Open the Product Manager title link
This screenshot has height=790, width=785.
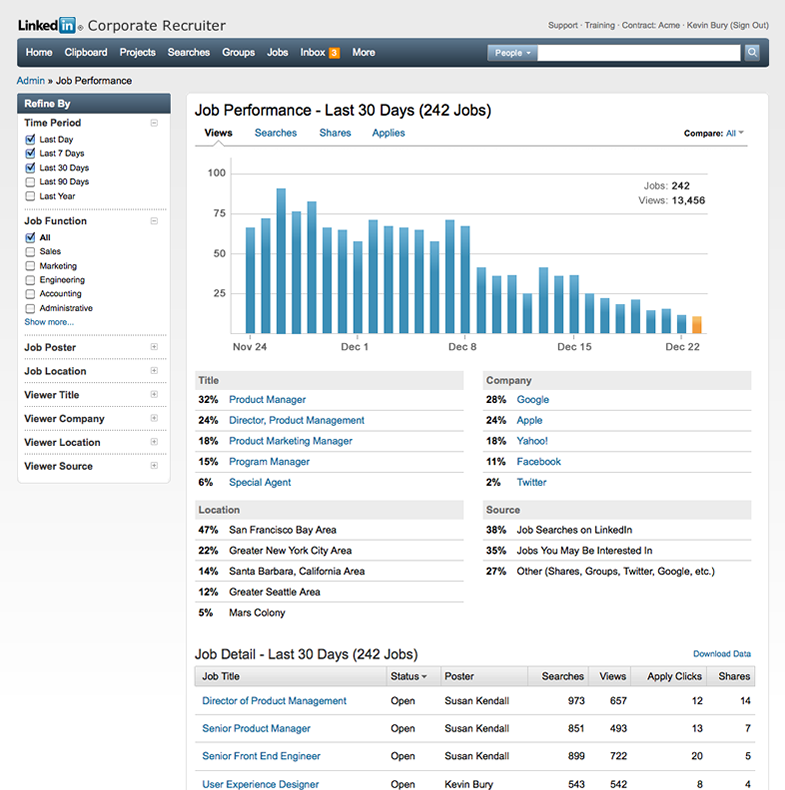[267, 400]
